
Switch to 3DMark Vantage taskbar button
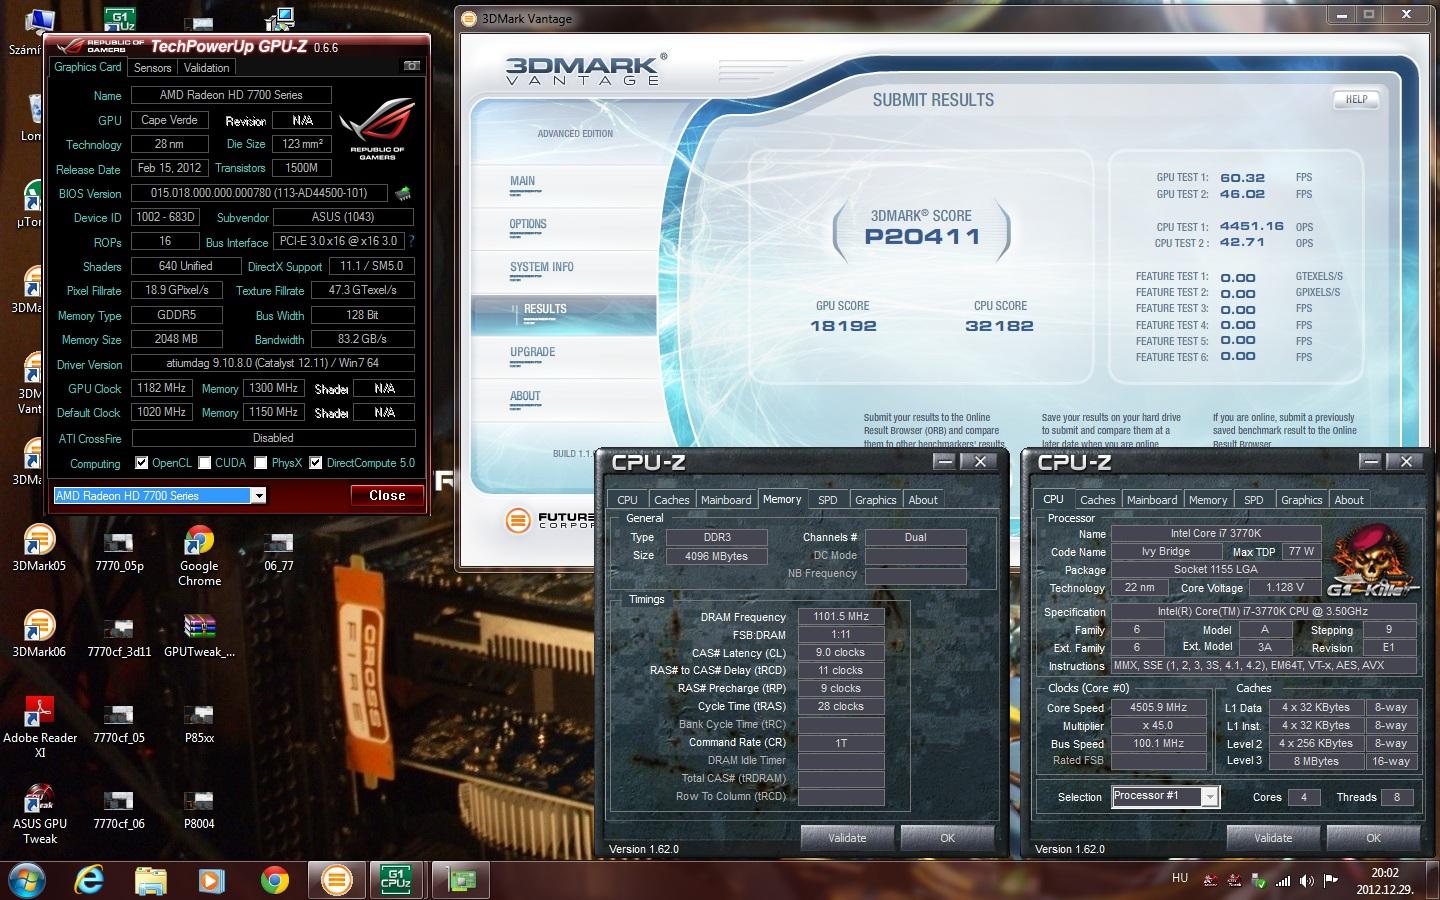point(337,880)
